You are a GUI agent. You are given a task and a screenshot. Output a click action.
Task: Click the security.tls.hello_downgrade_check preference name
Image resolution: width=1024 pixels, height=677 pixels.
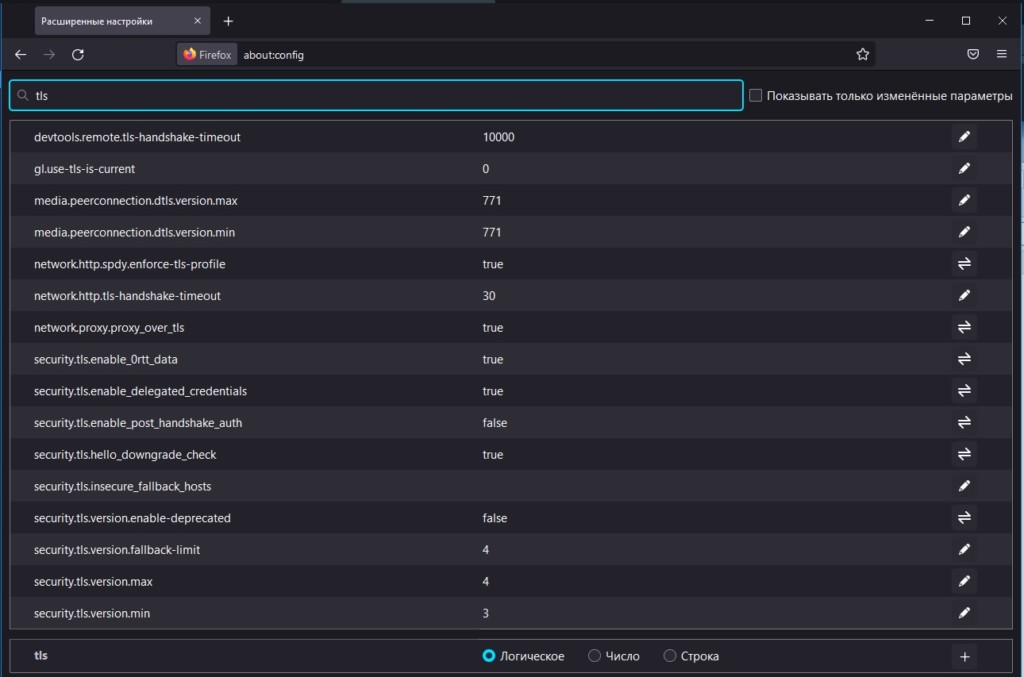125,454
